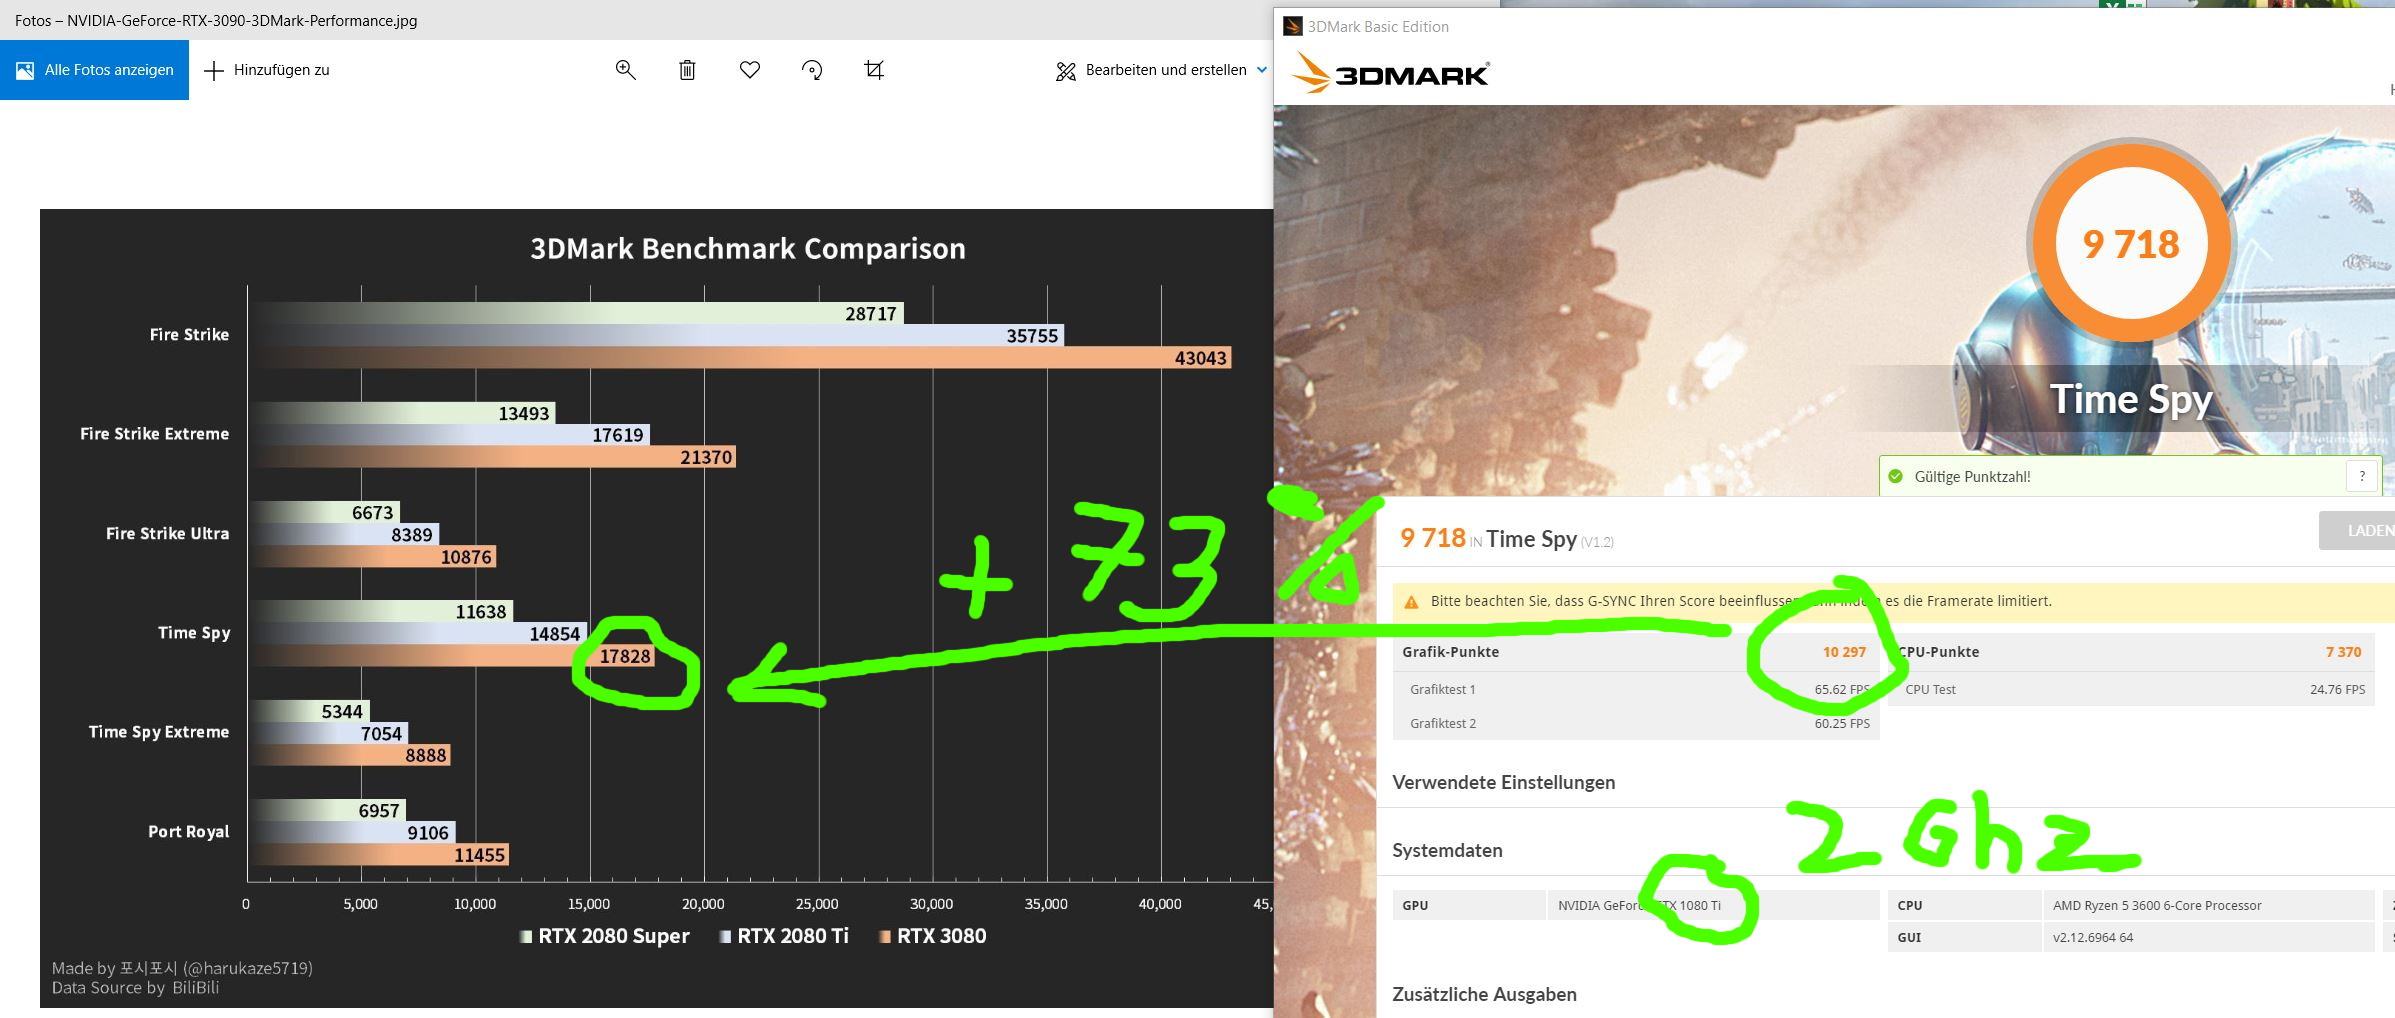The image size is (2395, 1018).
Task: Click the Grafik-Punkte label
Action: pos(1450,652)
